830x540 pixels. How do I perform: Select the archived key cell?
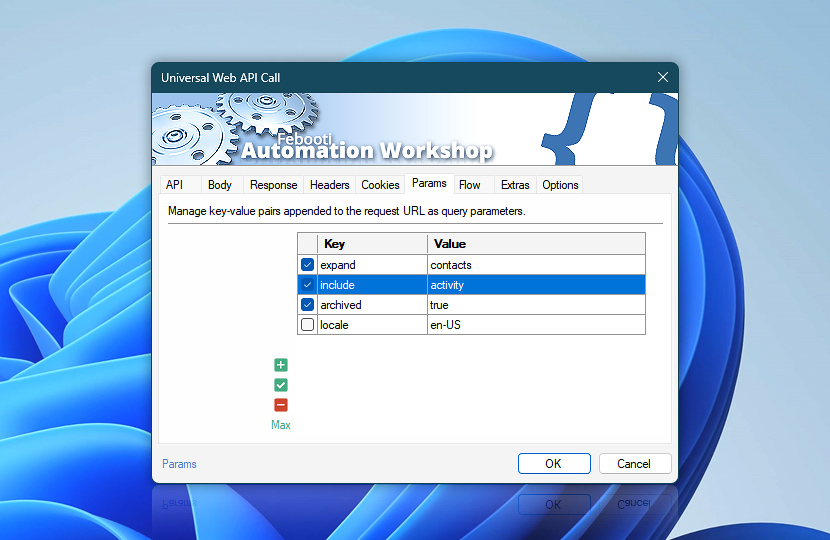point(372,305)
